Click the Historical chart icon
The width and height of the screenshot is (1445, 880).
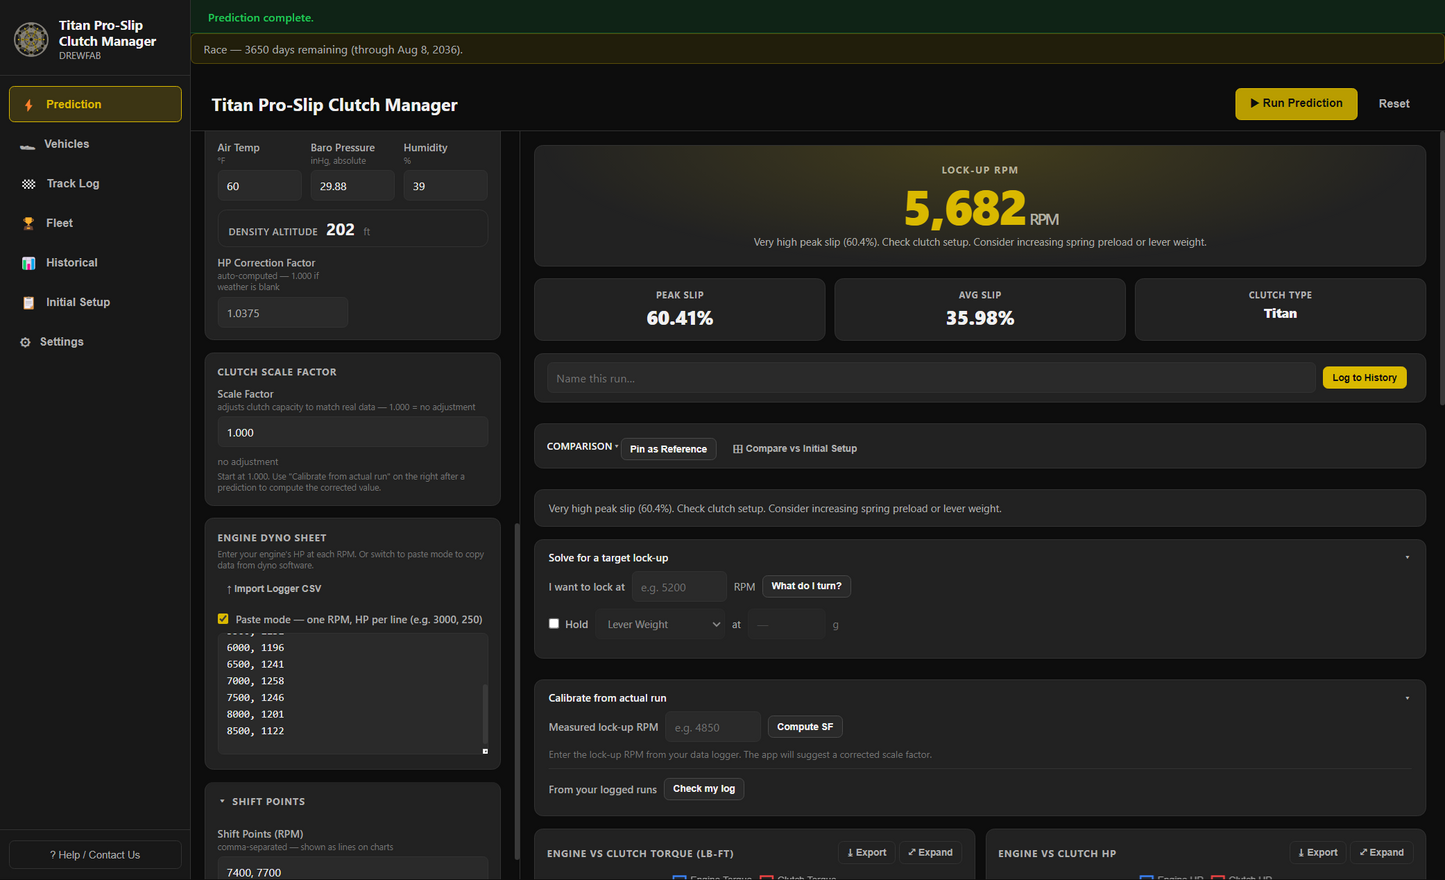[x=28, y=263]
